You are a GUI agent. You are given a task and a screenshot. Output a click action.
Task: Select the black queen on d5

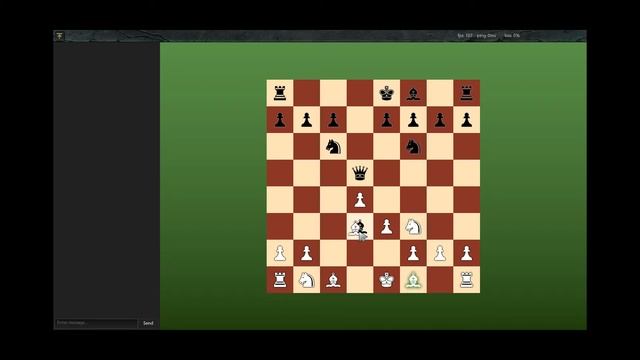(x=360, y=173)
